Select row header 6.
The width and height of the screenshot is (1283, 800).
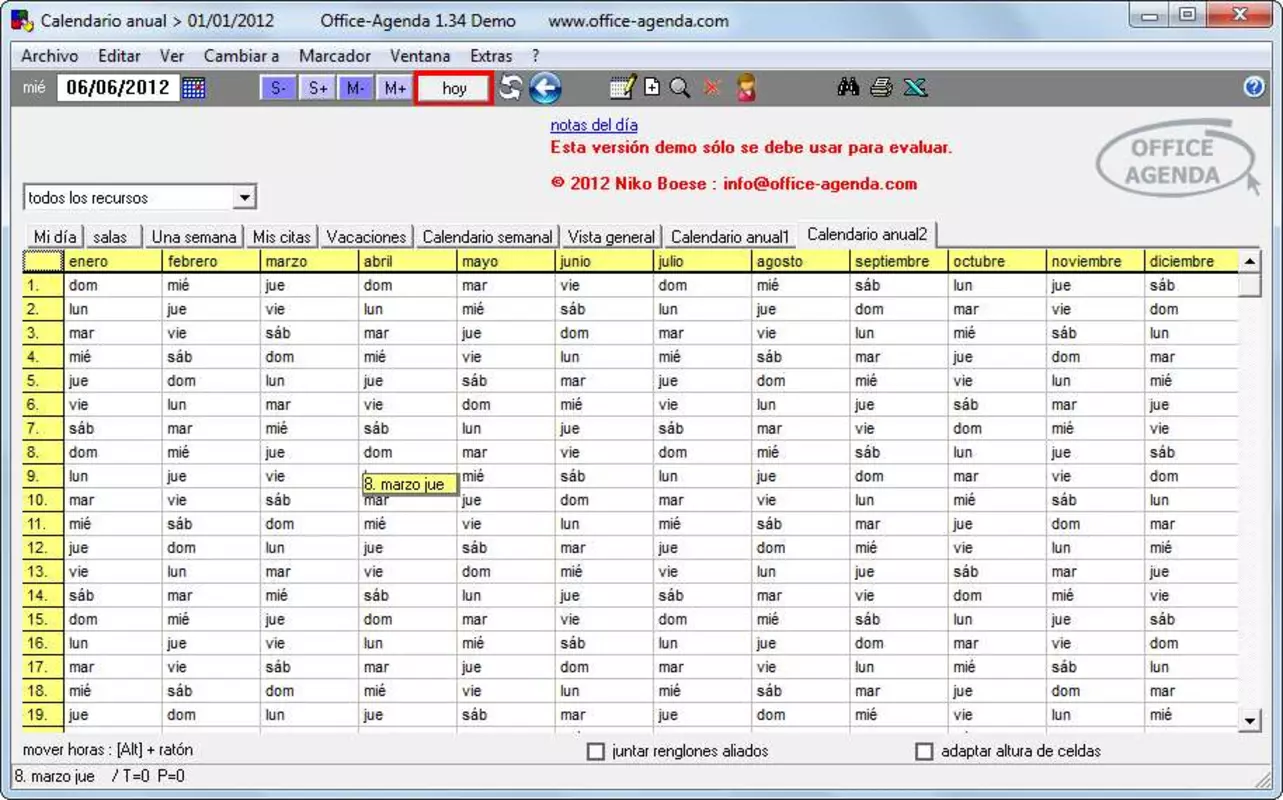[43, 405]
